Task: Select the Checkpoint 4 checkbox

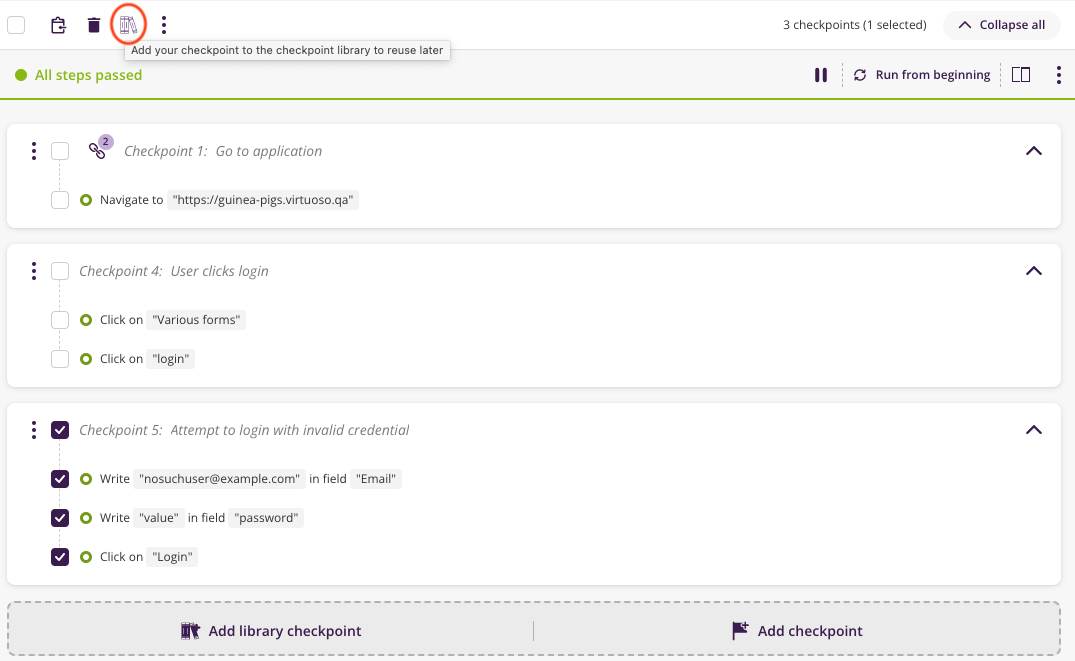Action: click(x=60, y=271)
